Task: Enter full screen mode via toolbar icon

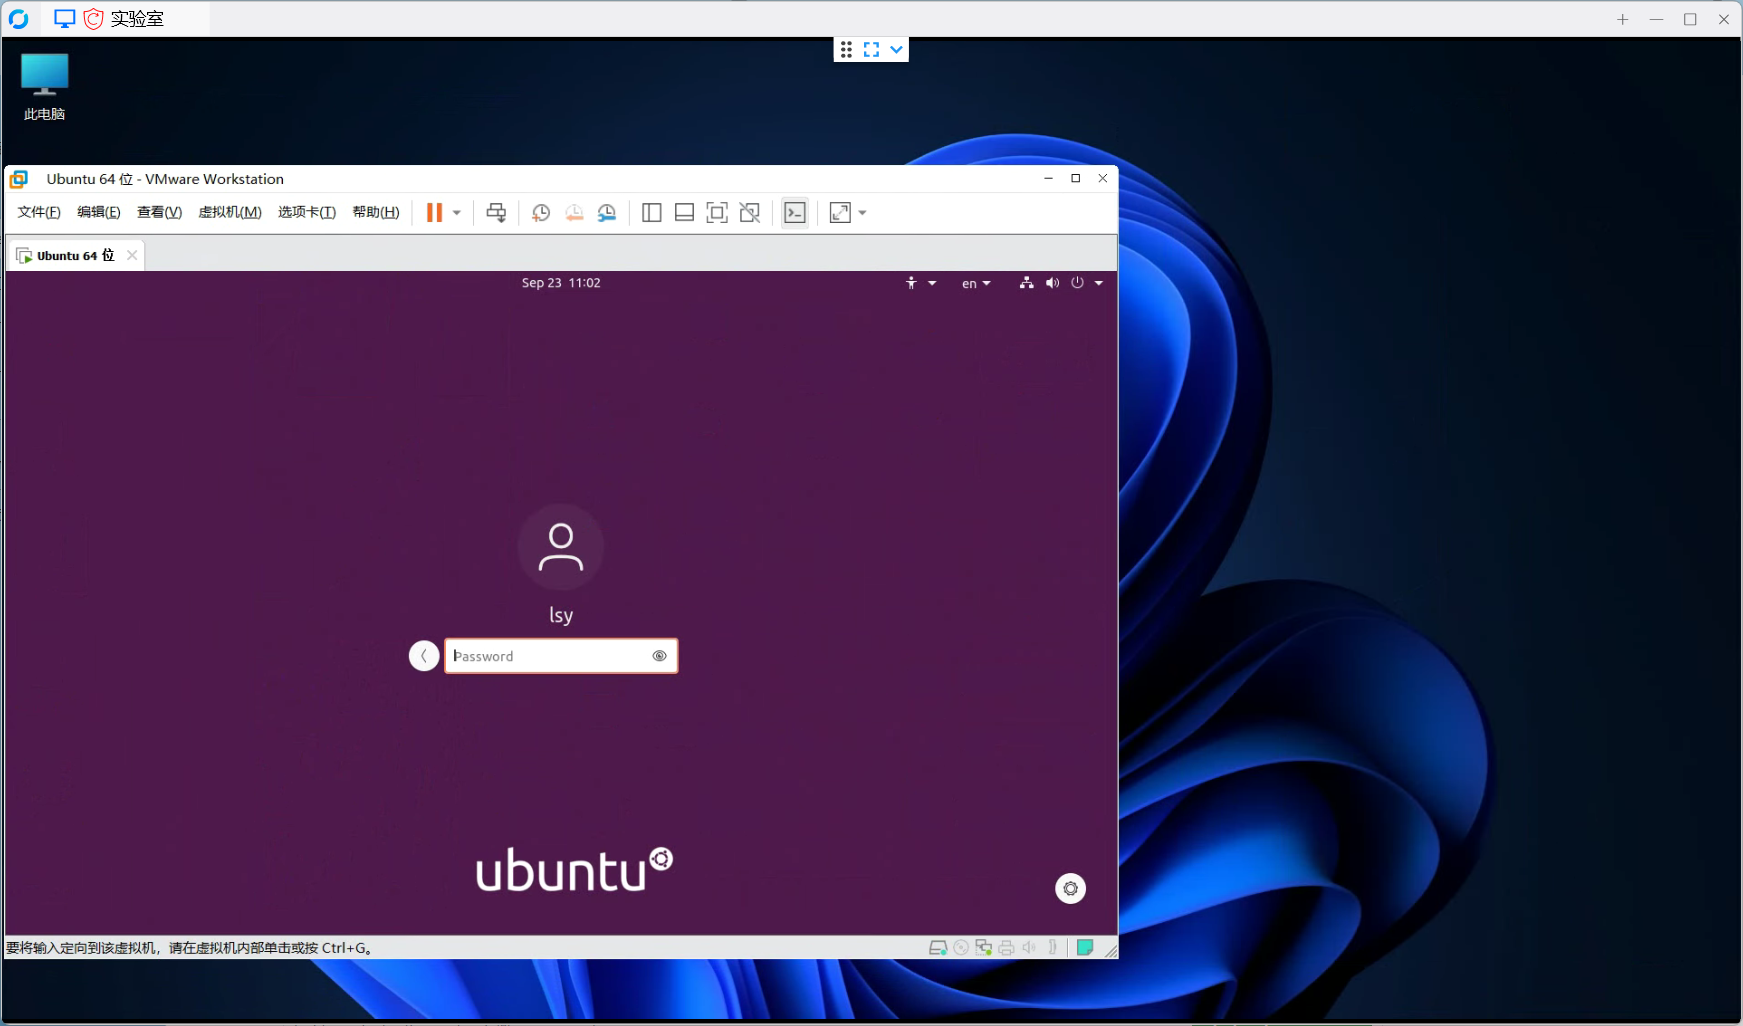Action: (717, 212)
